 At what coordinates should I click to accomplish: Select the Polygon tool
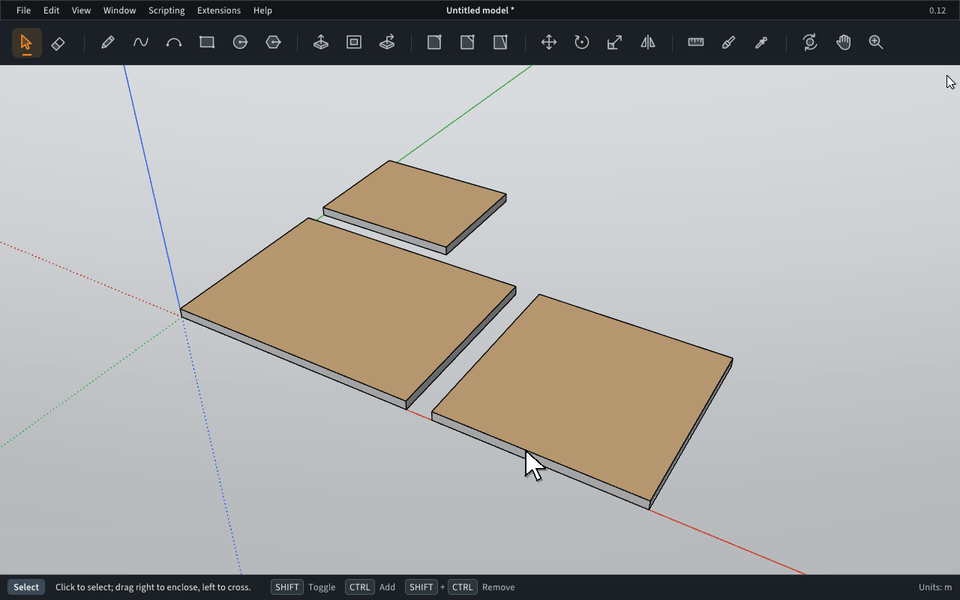[x=273, y=42]
